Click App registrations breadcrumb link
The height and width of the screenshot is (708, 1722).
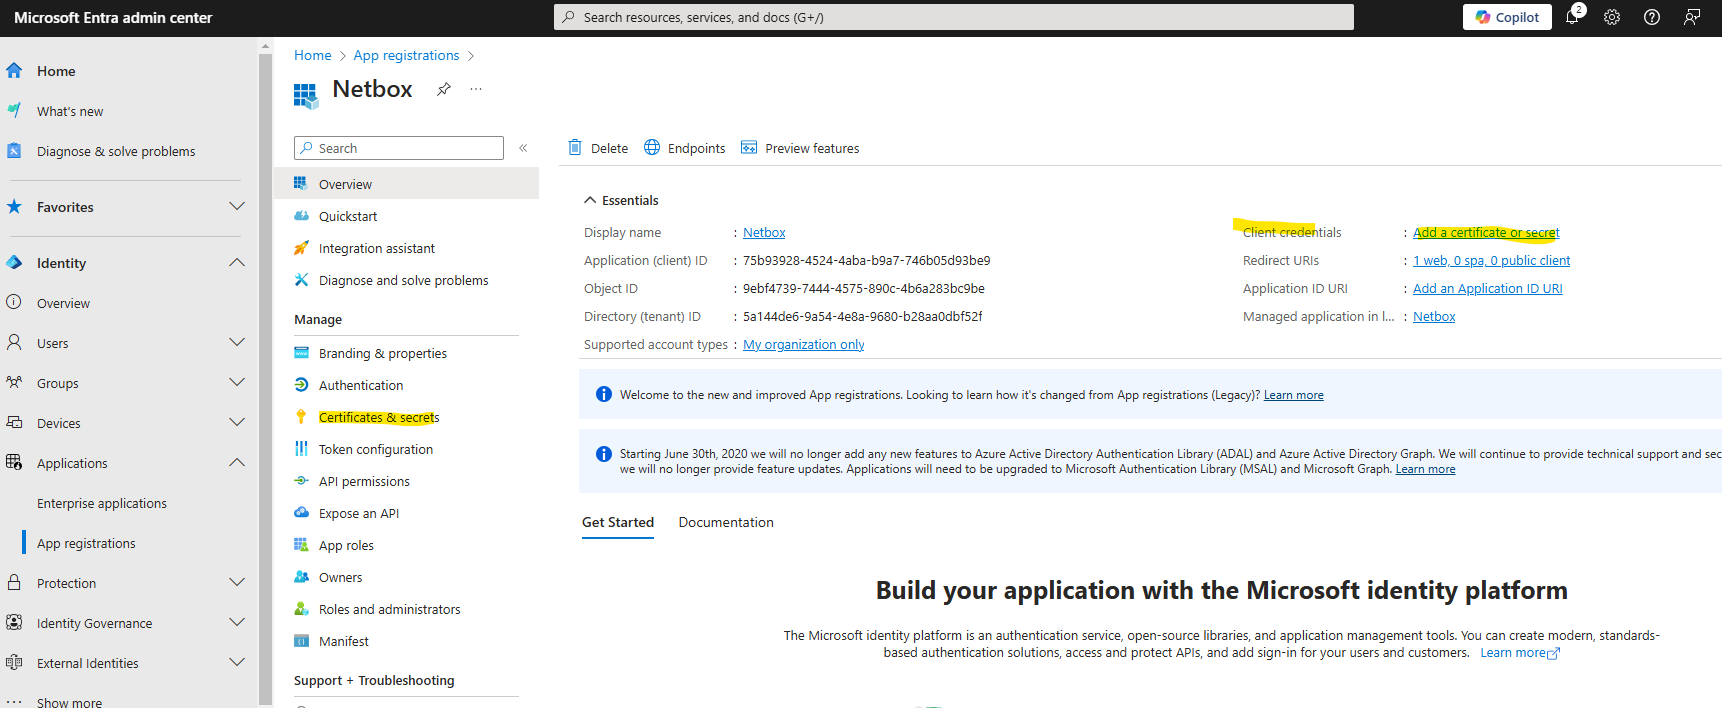coord(406,55)
